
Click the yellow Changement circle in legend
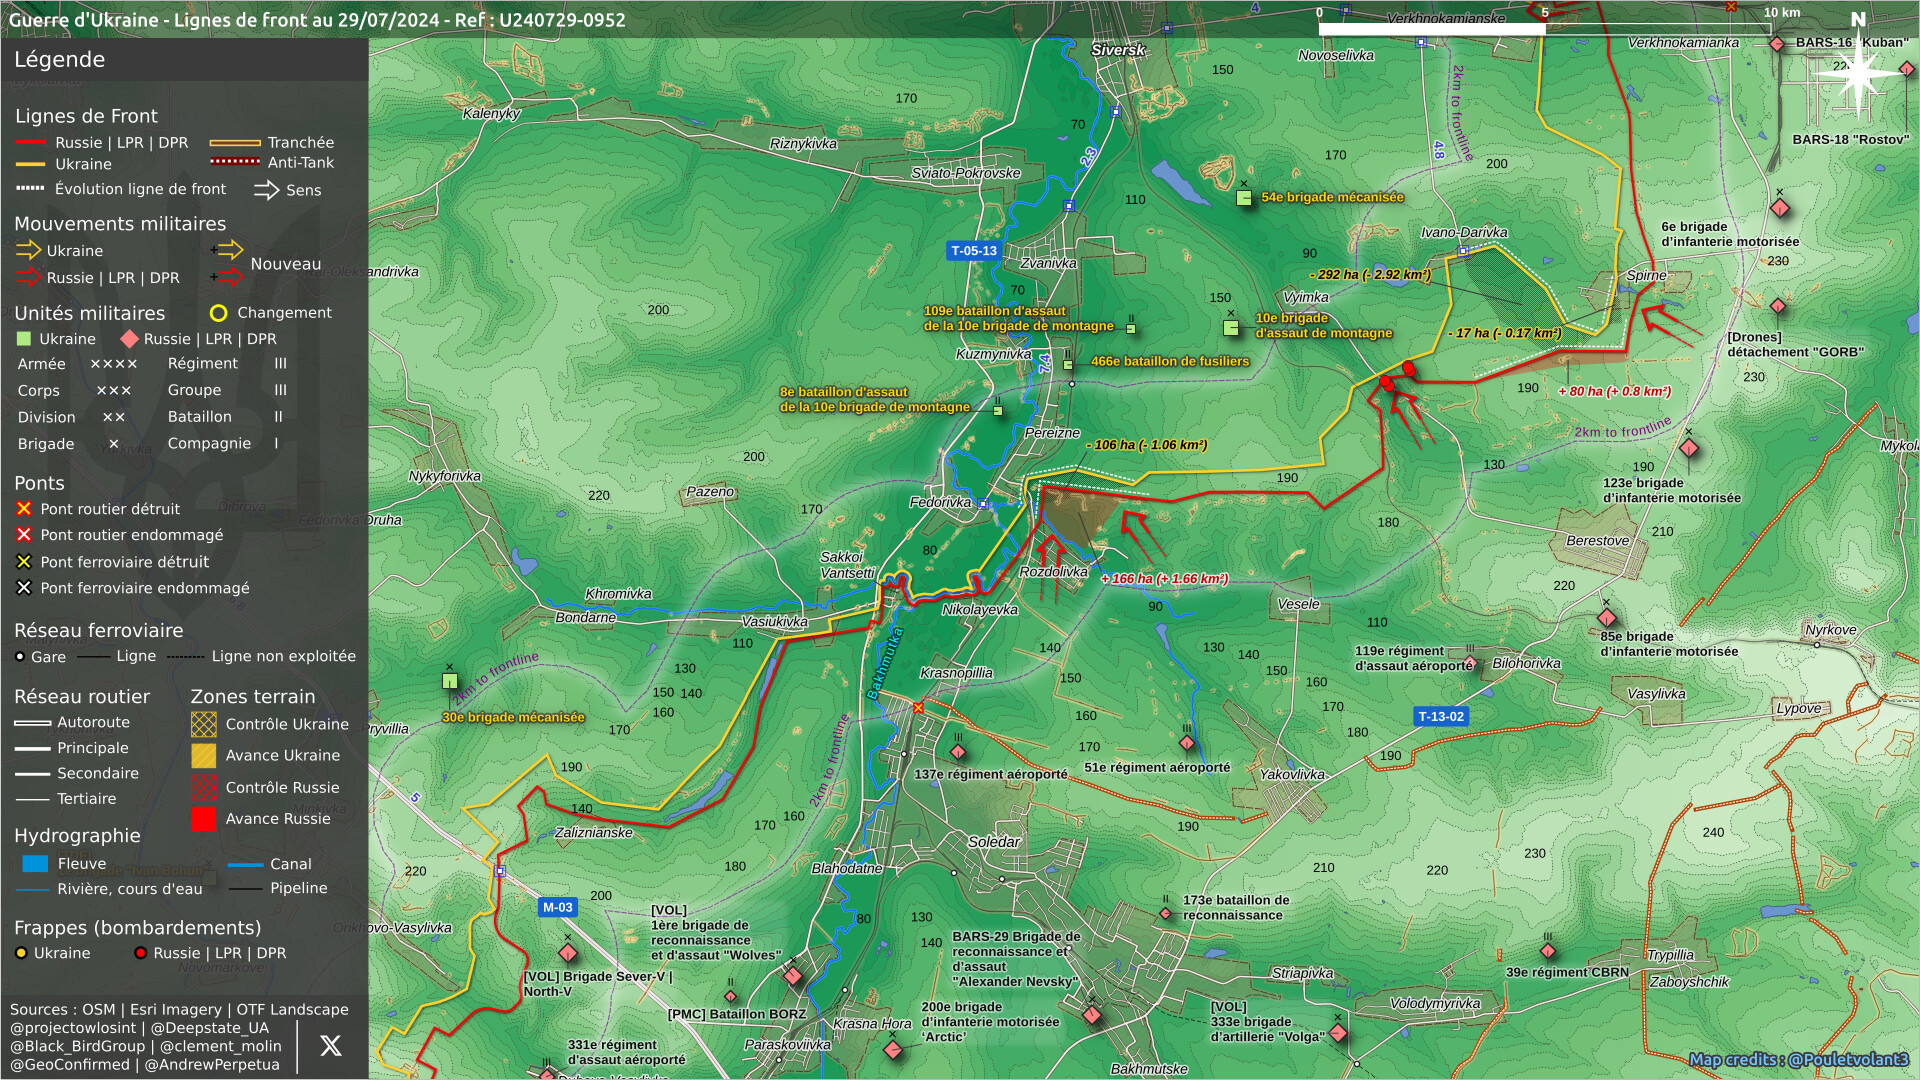click(x=218, y=313)
